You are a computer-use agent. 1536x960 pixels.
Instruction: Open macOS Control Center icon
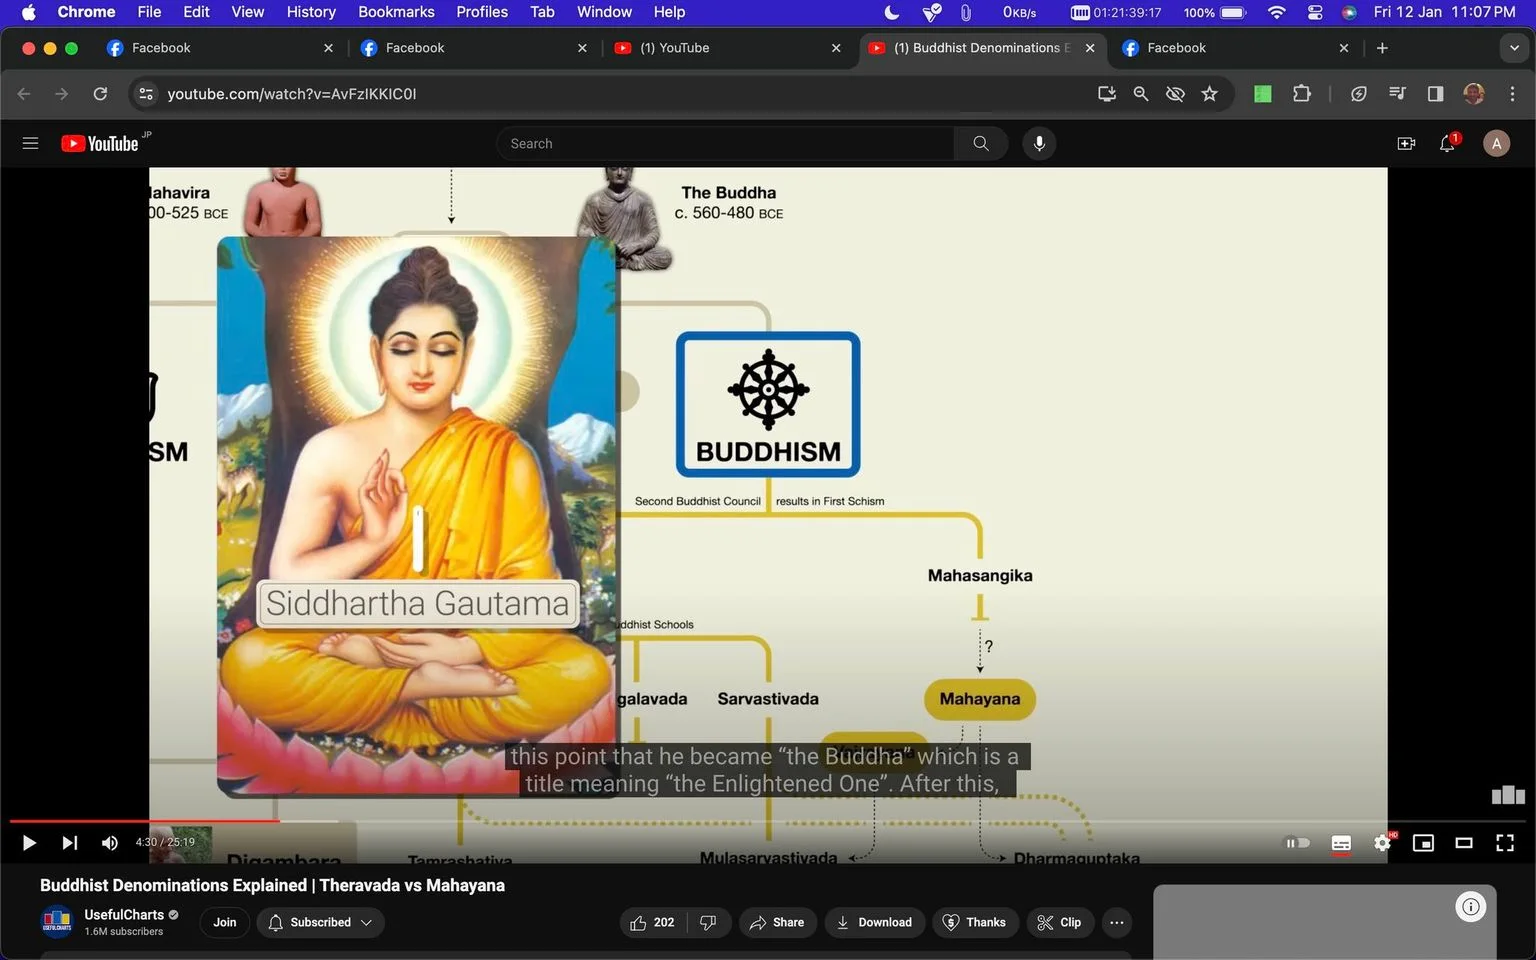point(1315,12)
